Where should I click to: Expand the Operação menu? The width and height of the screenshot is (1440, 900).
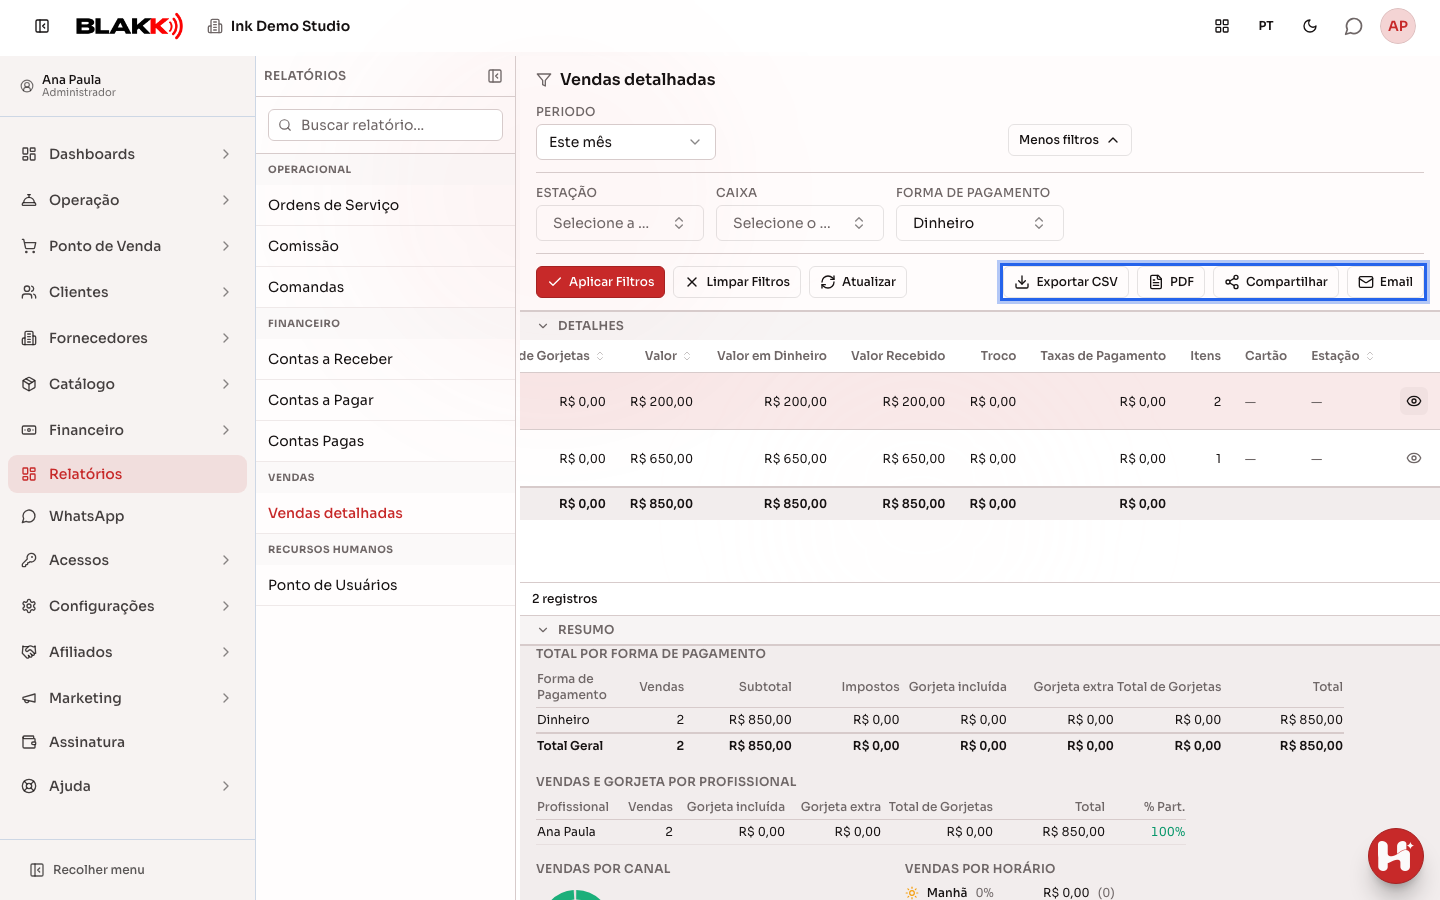tap(127, 200)
